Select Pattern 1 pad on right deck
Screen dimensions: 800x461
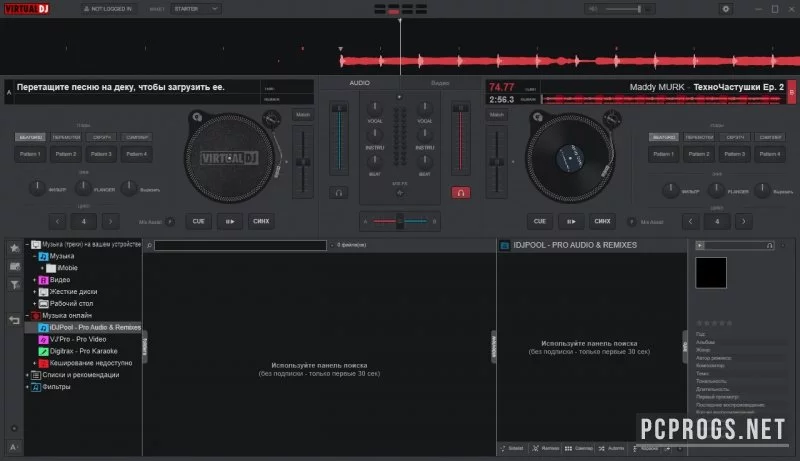[x=663, y=154]
